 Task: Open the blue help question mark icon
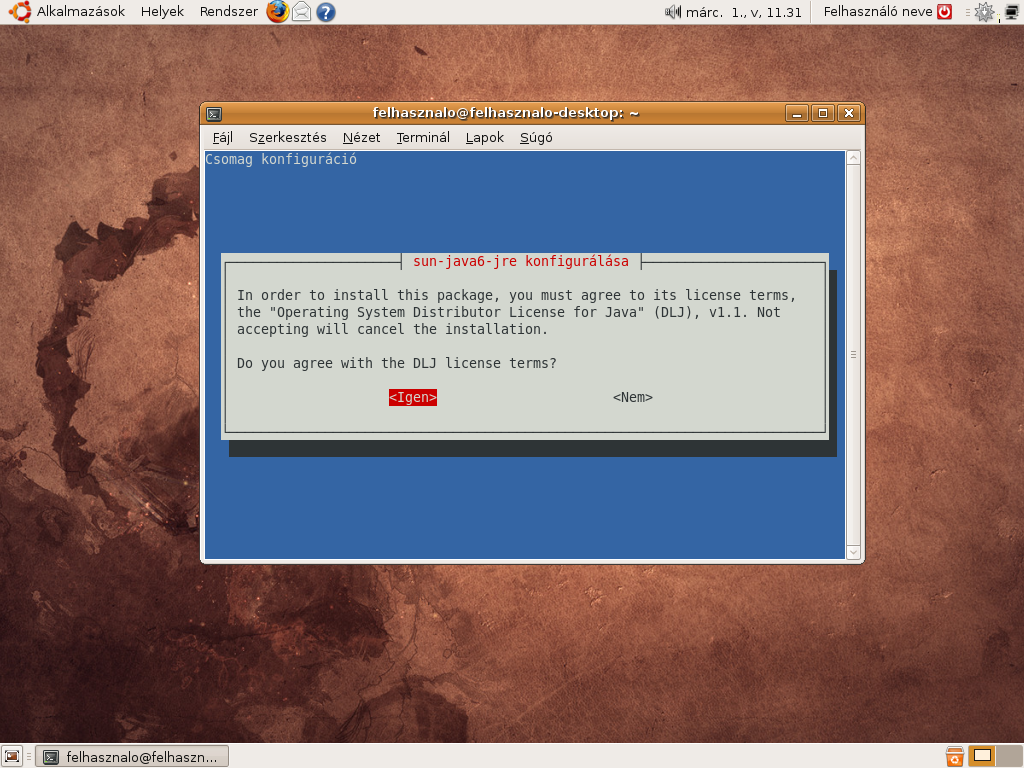click(325, 12)
